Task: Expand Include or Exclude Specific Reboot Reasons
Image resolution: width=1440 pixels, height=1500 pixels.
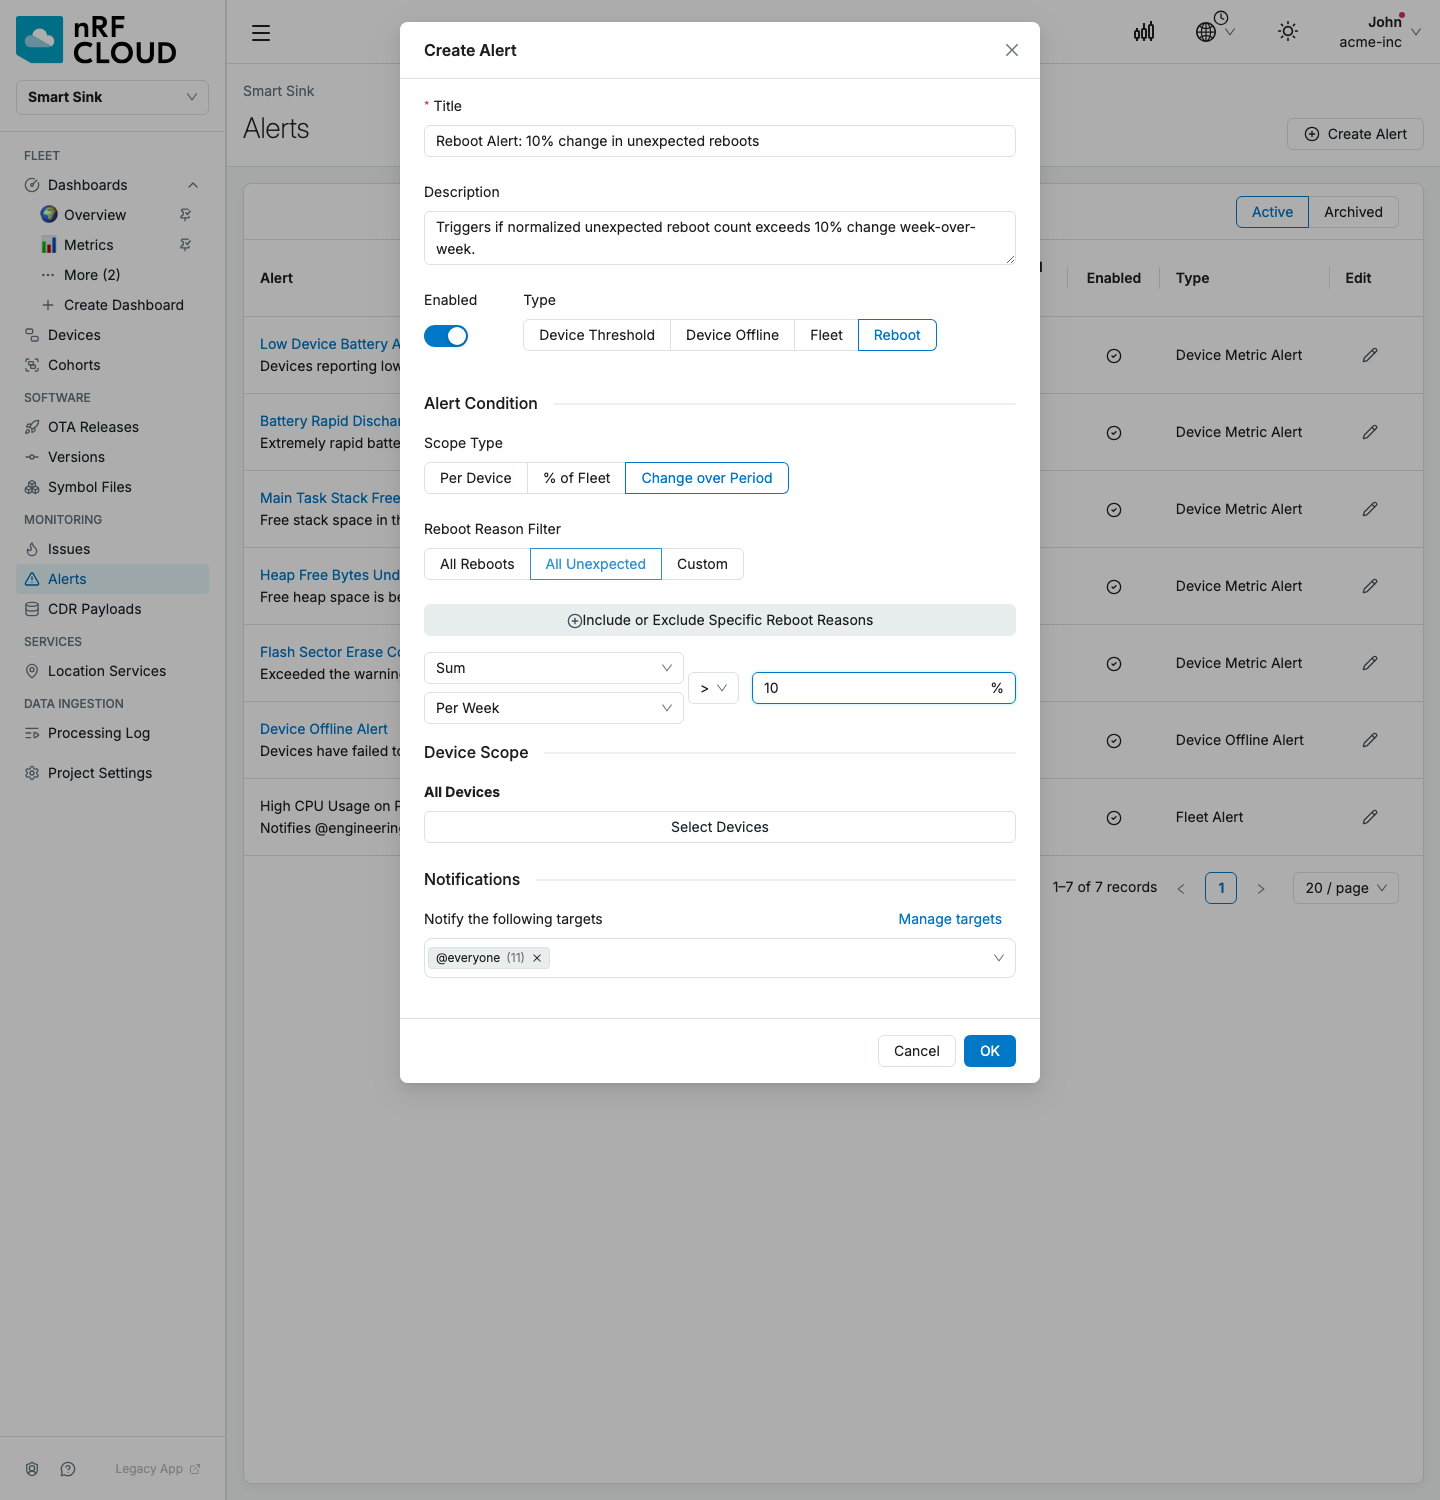Action: tap(720, 620)
